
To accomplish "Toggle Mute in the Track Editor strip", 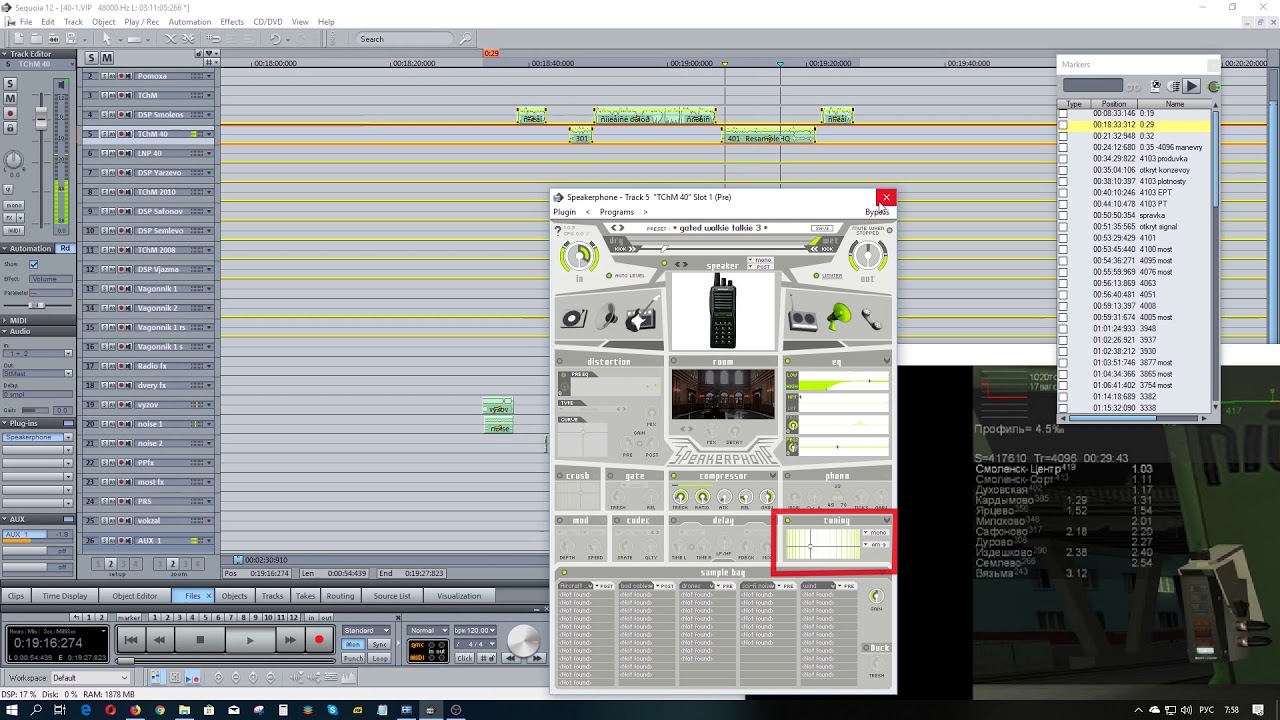I will point(10,98).
